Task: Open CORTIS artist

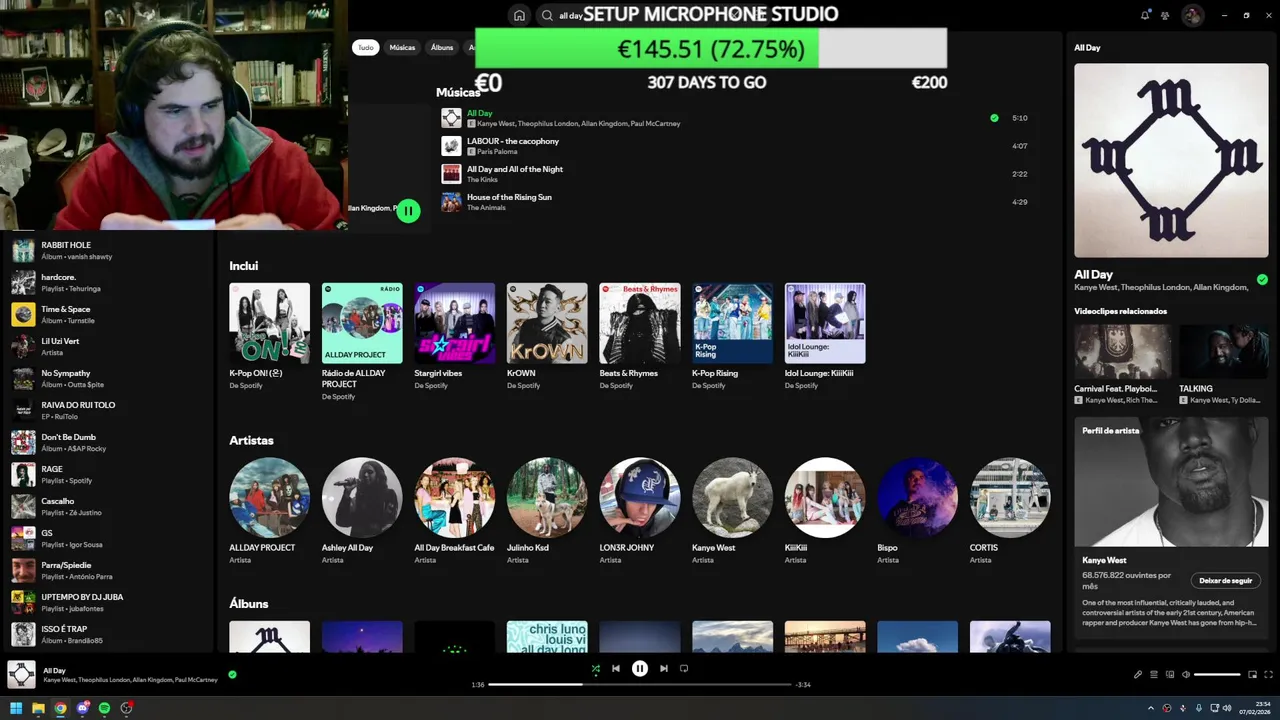Action: [1010, 498]
